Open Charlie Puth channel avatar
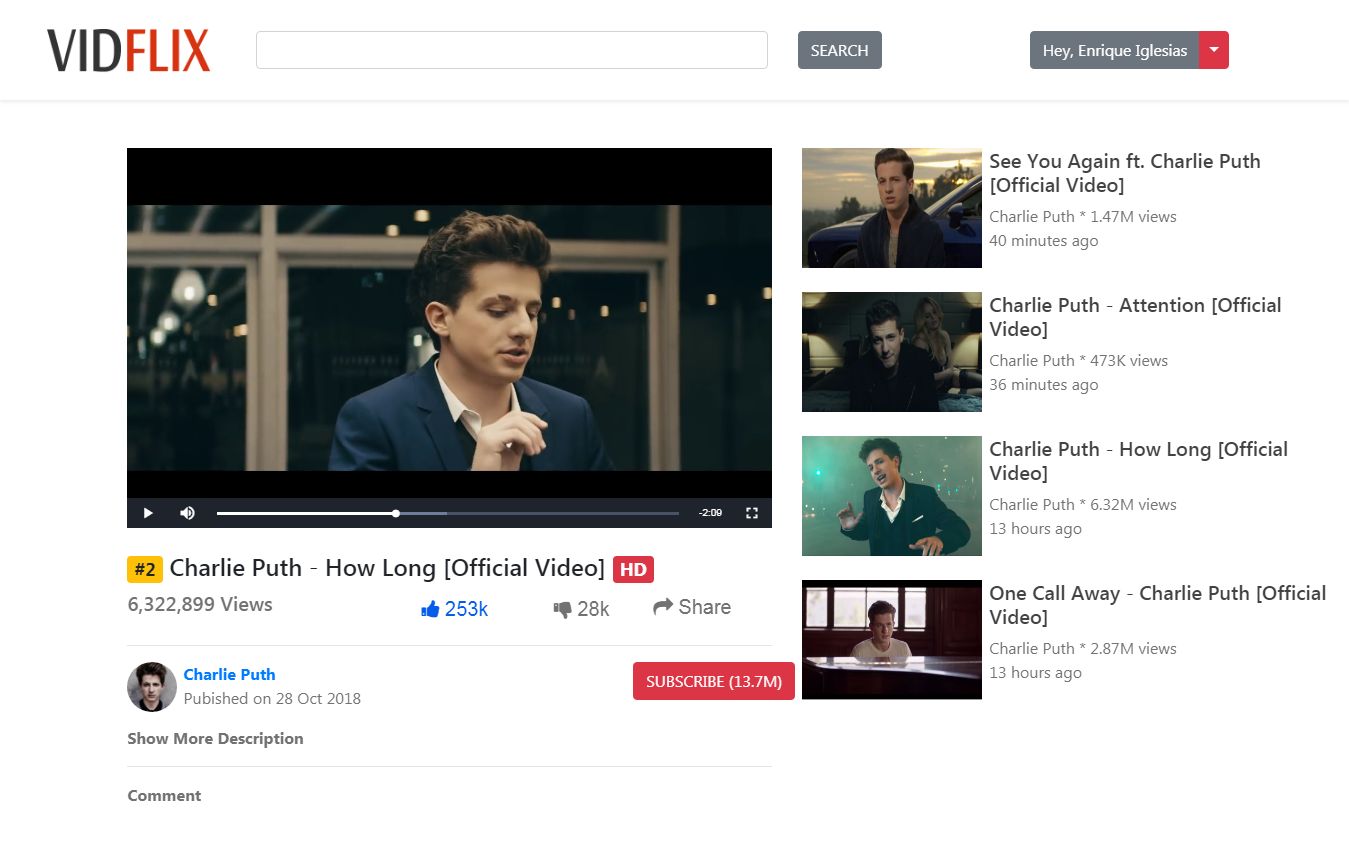 click(x=152, y=687)
